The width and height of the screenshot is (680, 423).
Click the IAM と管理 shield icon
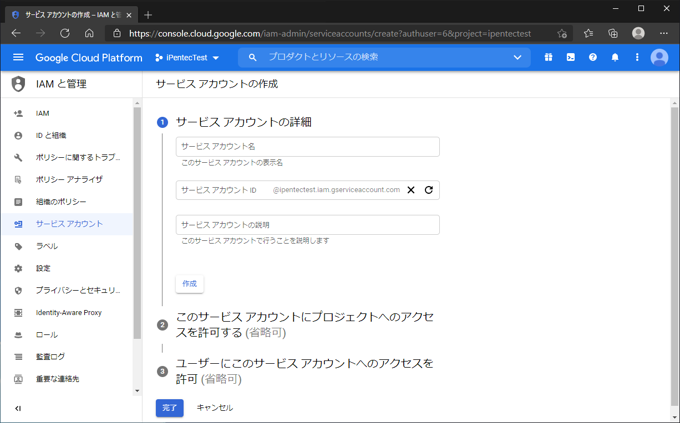point(18,84)
